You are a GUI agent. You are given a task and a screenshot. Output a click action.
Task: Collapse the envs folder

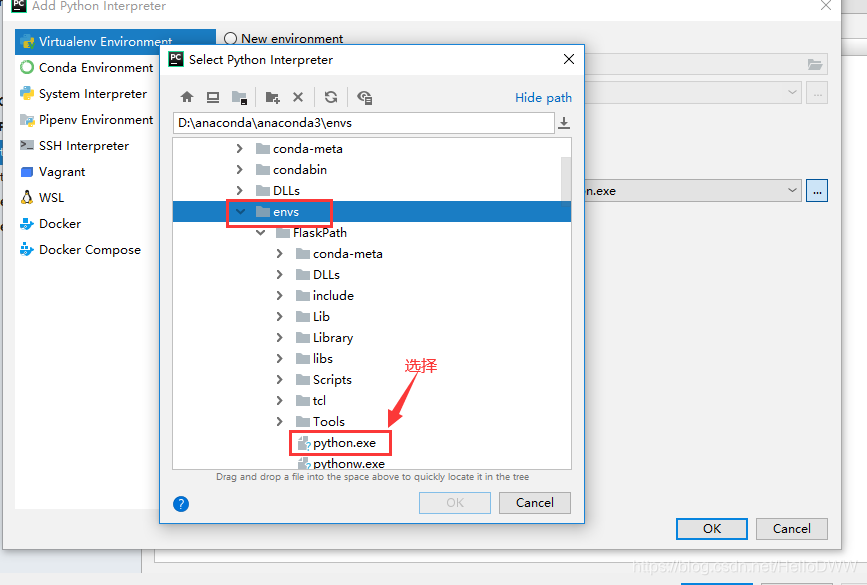tap(240, 212)
